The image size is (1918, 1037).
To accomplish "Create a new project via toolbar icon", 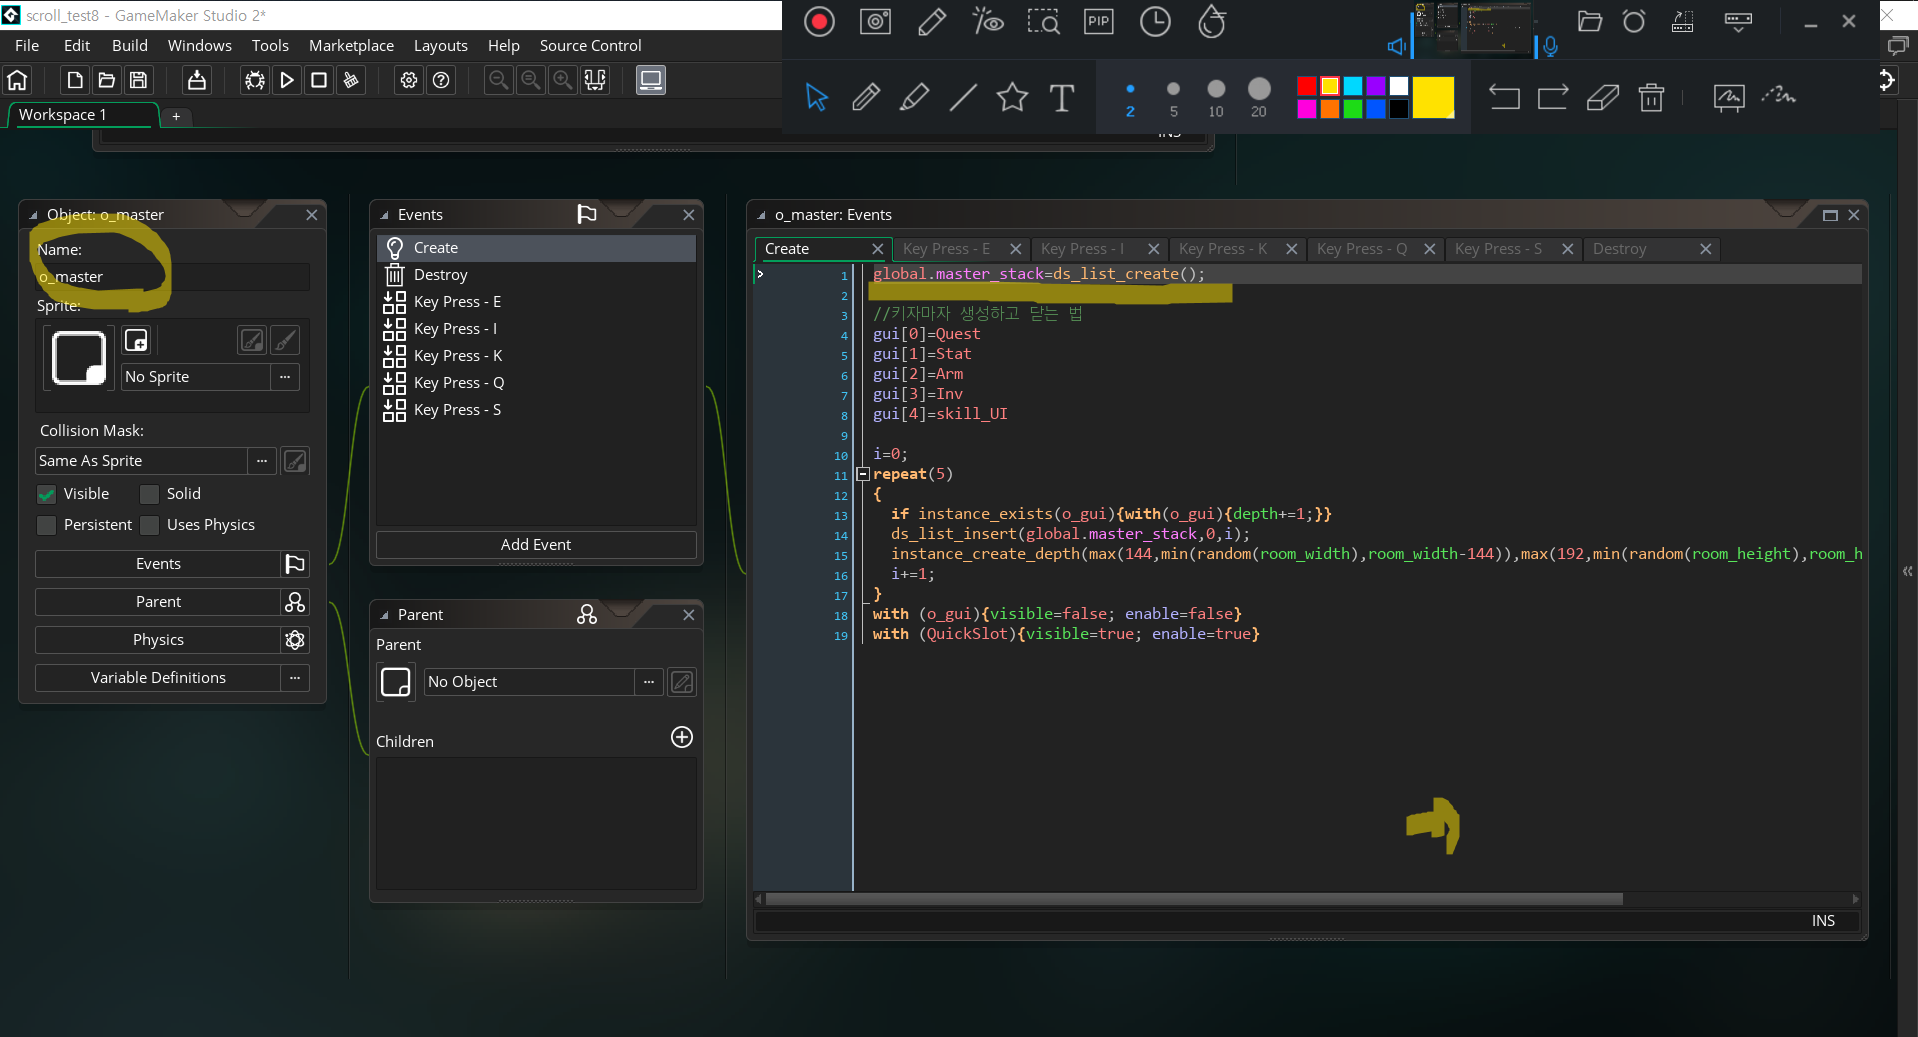I will click(75, 80).
